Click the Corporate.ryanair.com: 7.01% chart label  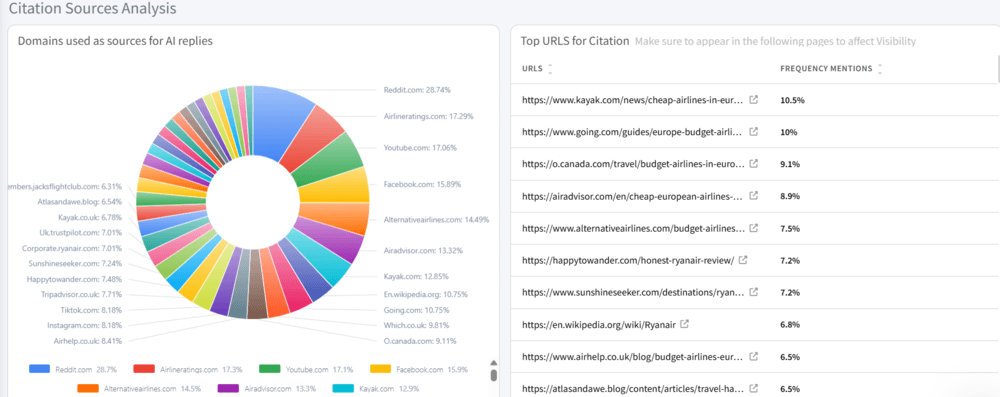pos(72,248)
